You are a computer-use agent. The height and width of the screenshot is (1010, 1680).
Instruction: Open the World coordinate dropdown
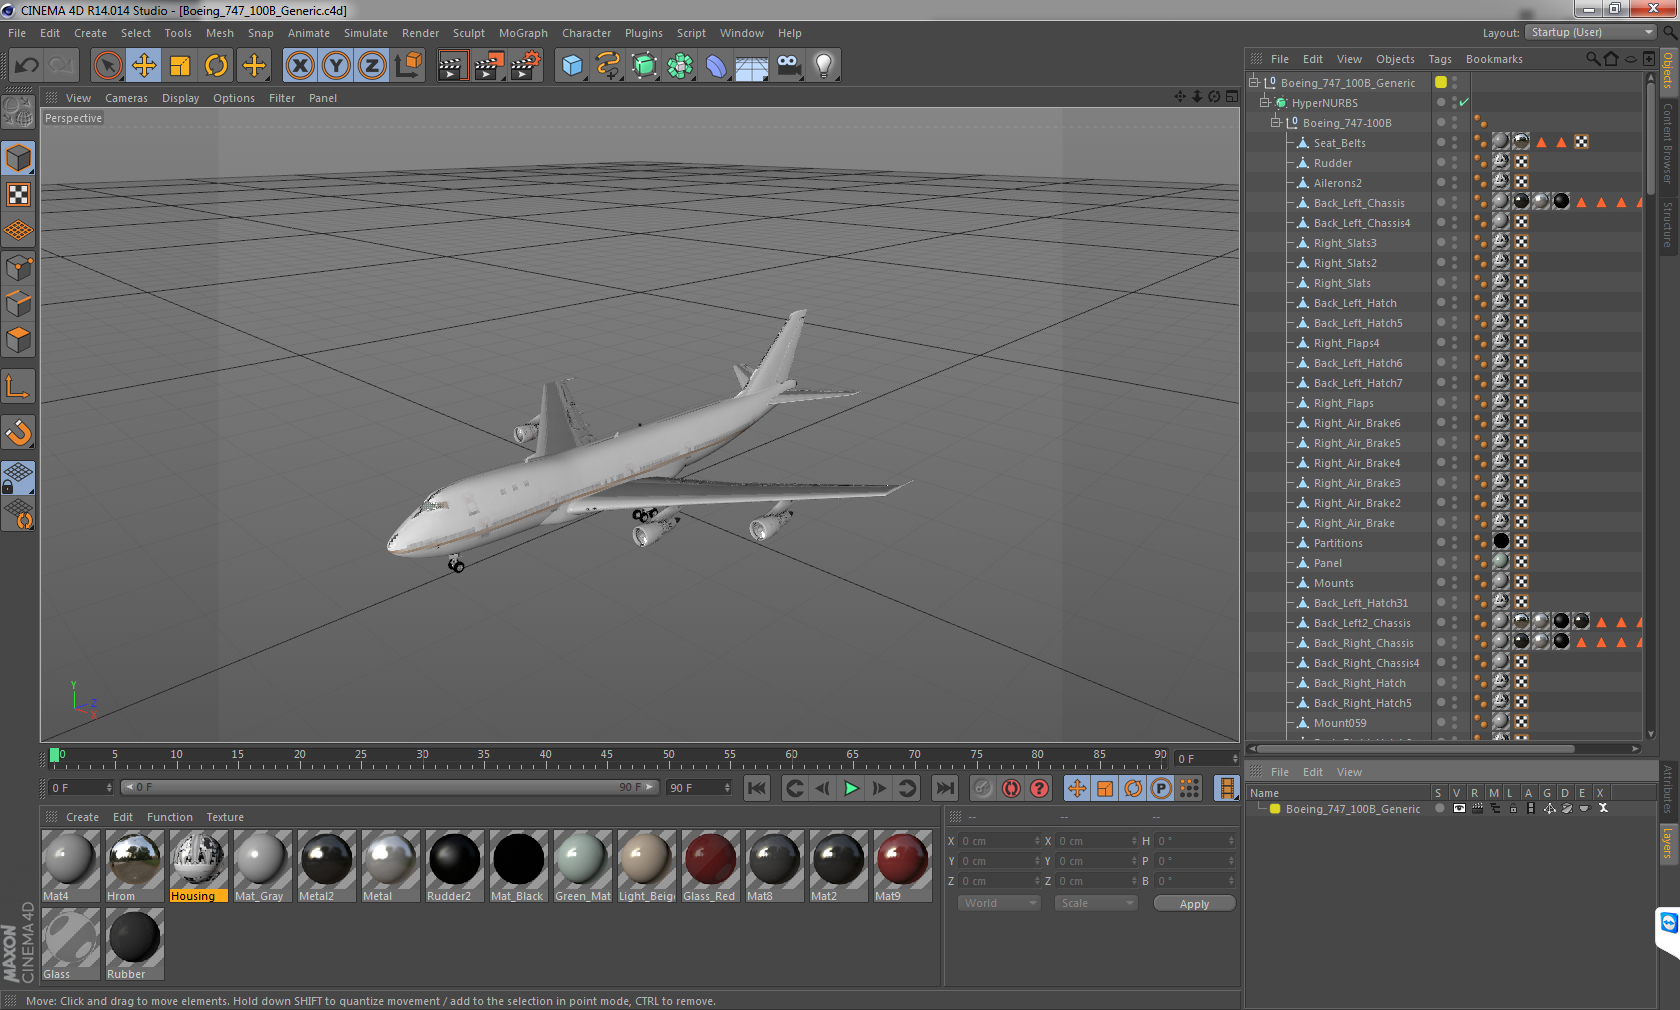999,903
